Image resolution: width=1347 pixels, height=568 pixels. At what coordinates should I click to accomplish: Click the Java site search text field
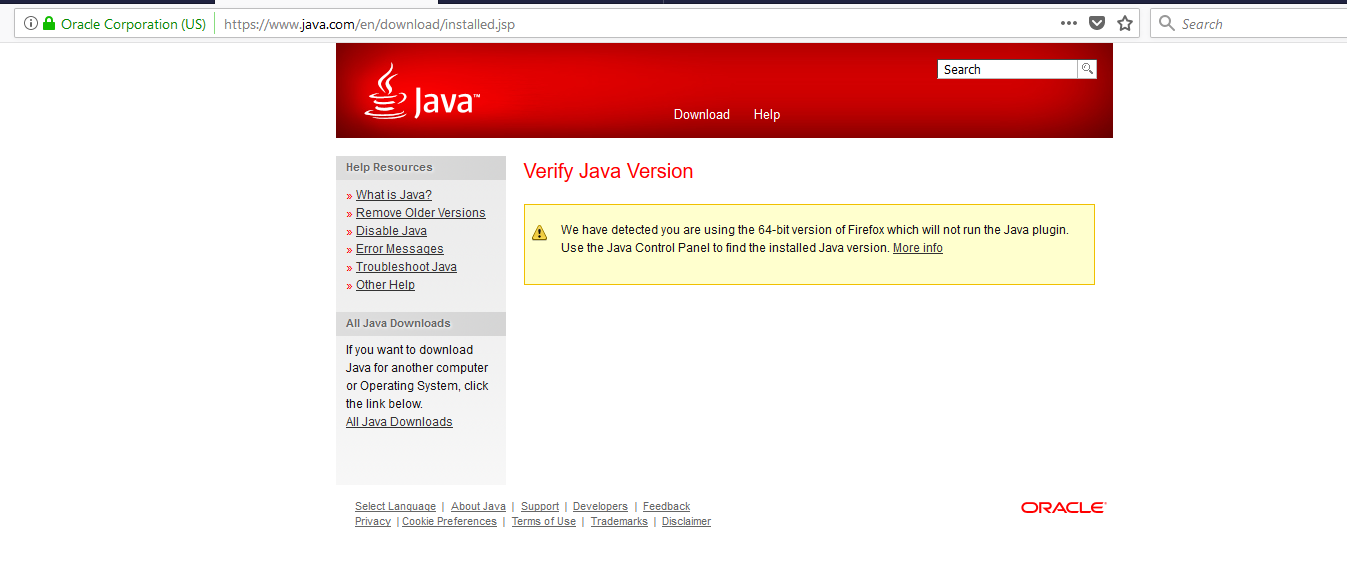tap(1006, 70)
